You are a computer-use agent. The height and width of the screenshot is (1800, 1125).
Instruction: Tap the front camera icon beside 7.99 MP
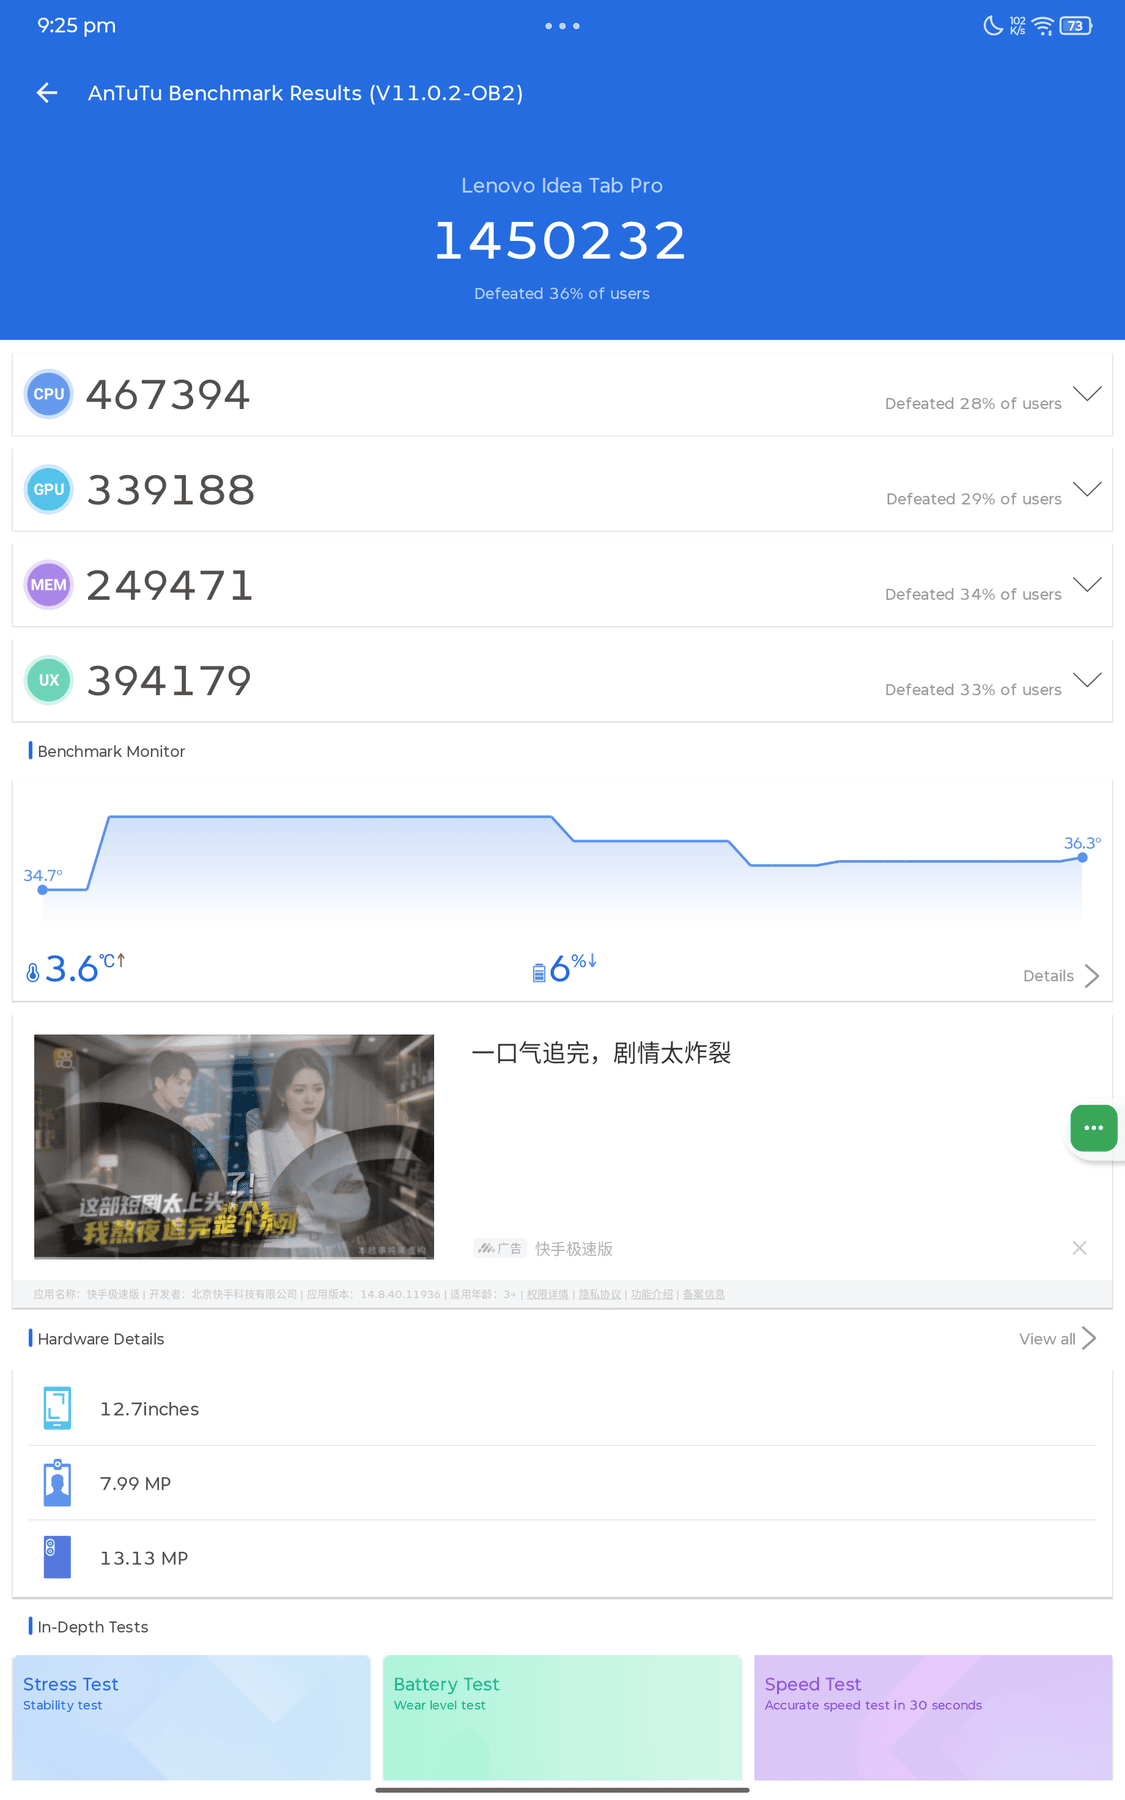coord(57,1483)
